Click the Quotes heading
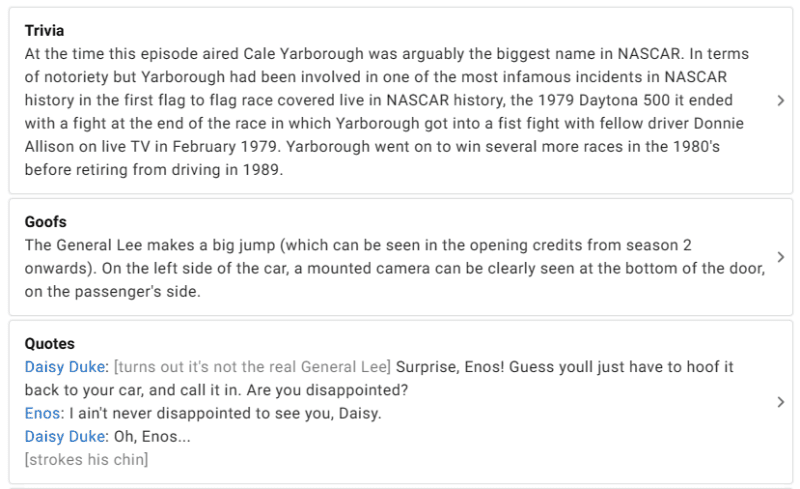 click(49, 344)
